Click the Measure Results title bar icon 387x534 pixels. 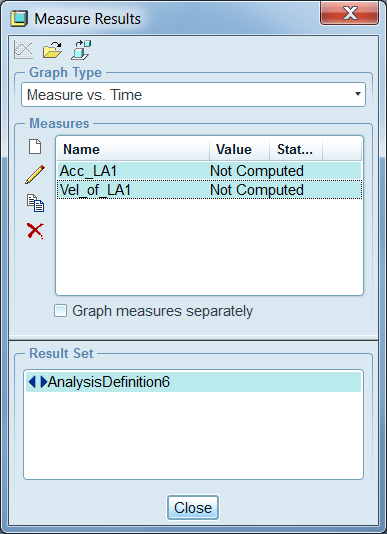click(19, 18)
